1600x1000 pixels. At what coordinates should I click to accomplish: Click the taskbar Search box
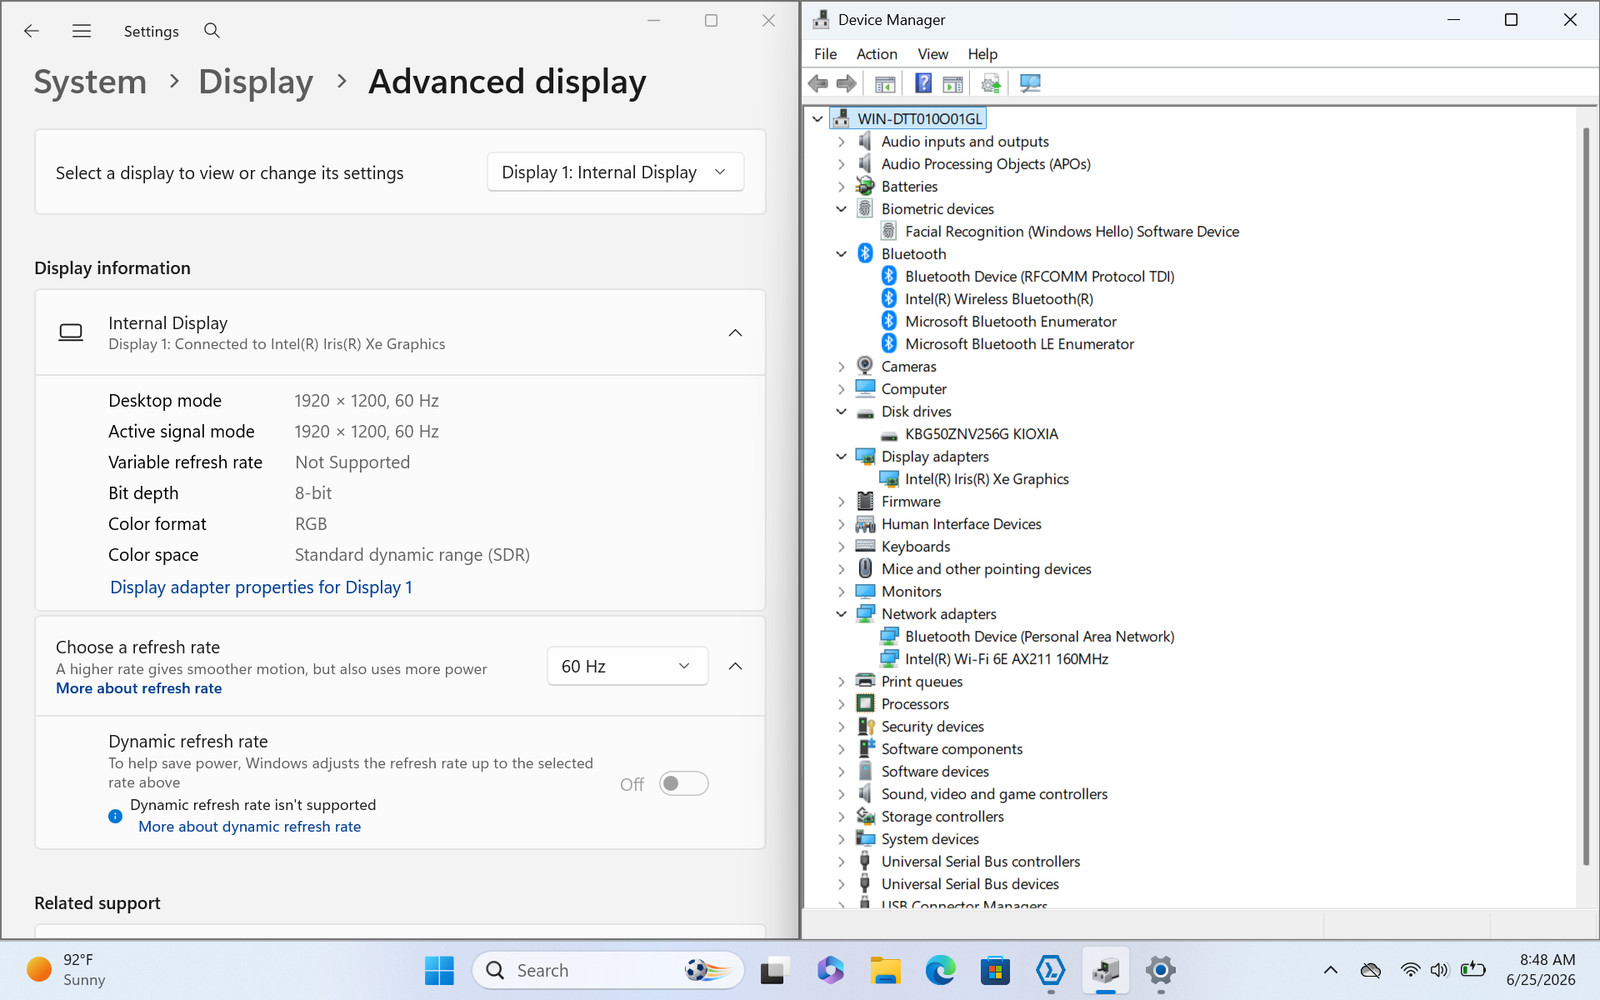(608, 970)
